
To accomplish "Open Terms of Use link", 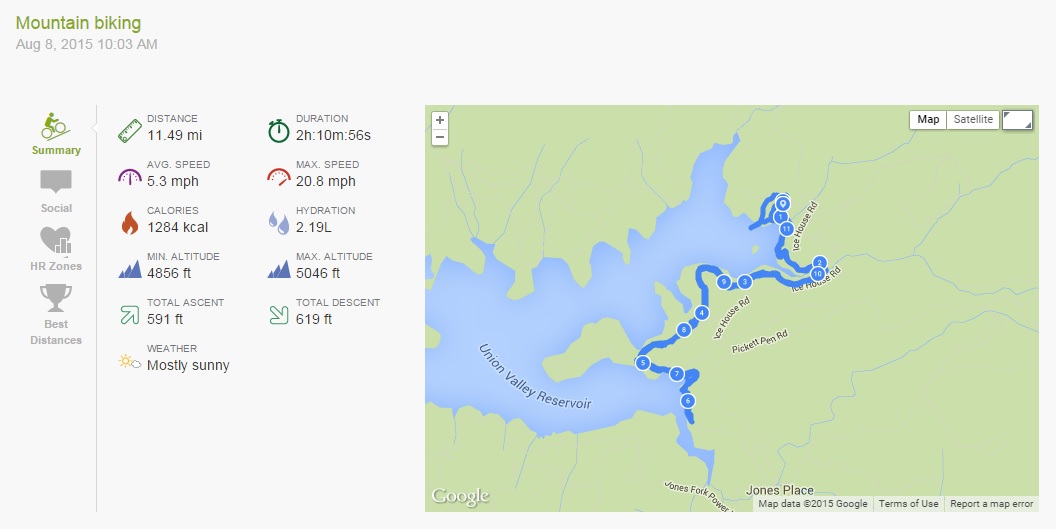I will [909, 504].
